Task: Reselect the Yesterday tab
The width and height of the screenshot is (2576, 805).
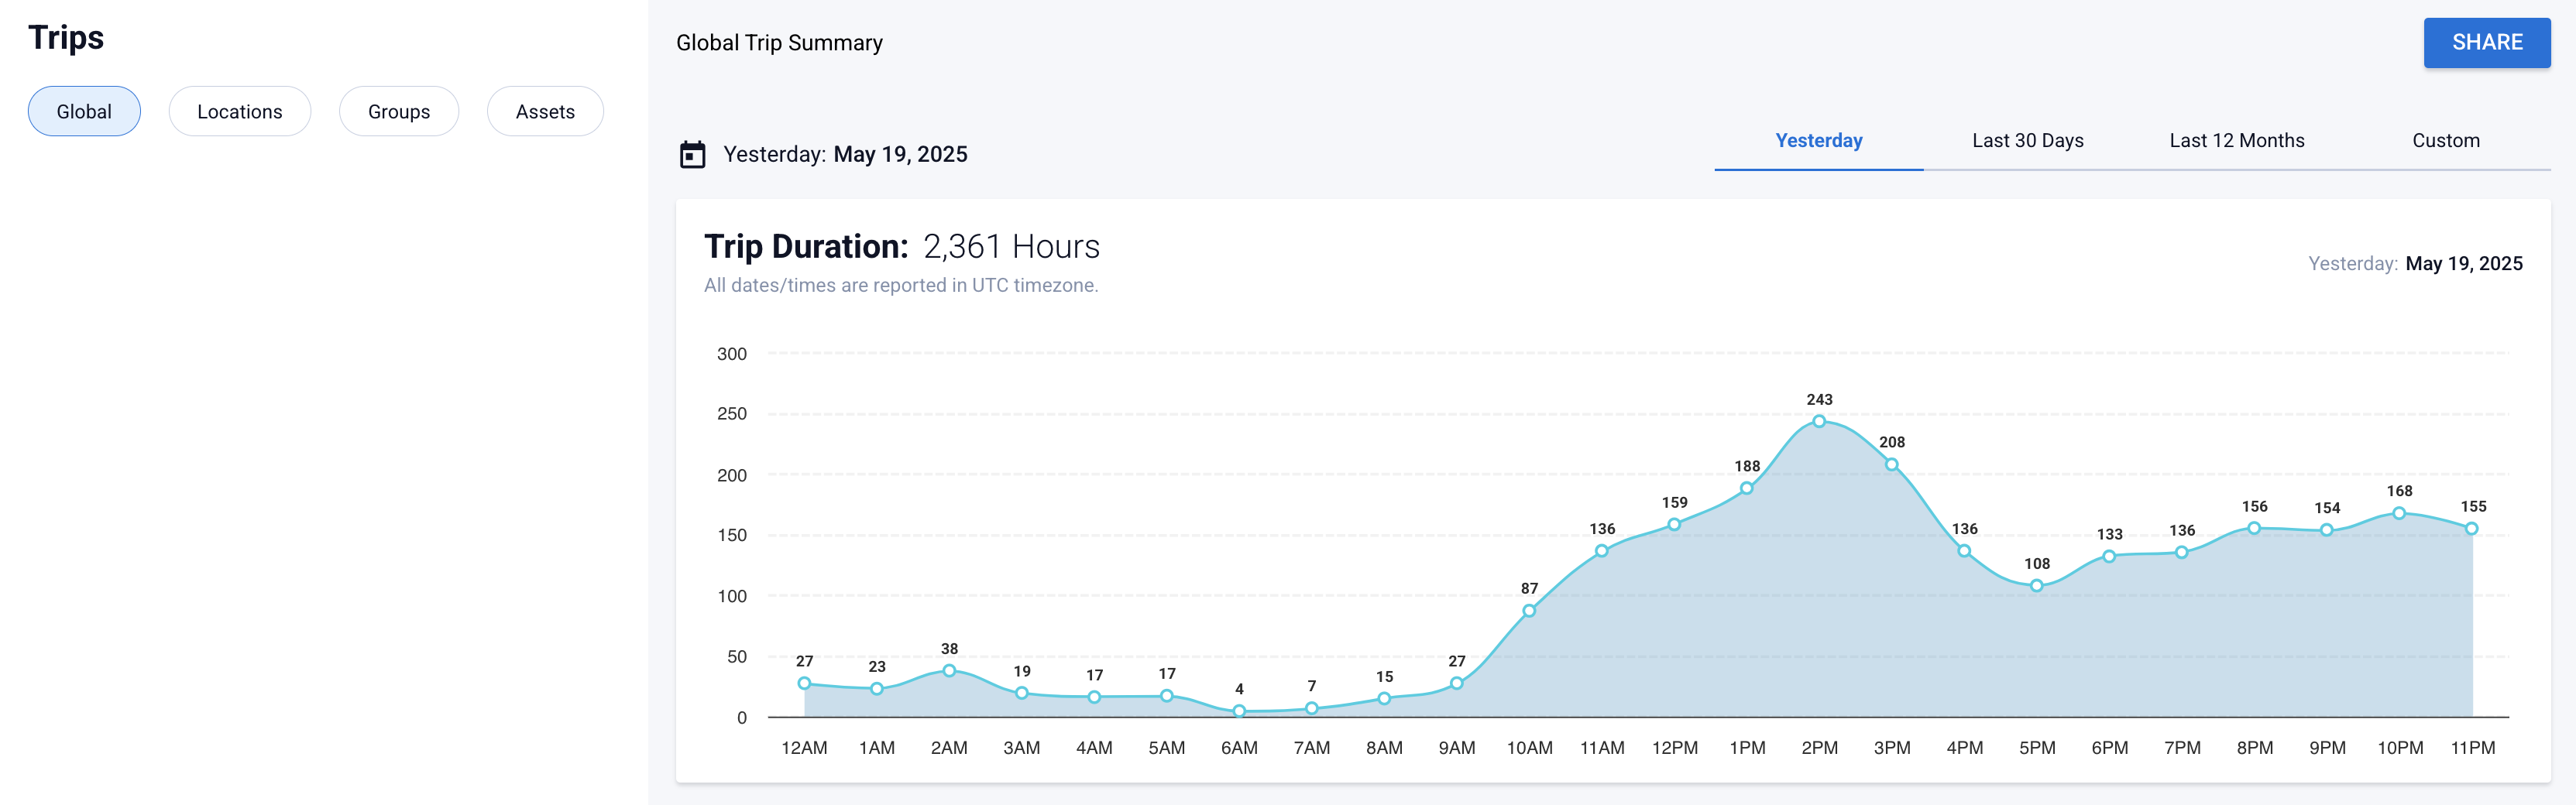Action: 1818,140
